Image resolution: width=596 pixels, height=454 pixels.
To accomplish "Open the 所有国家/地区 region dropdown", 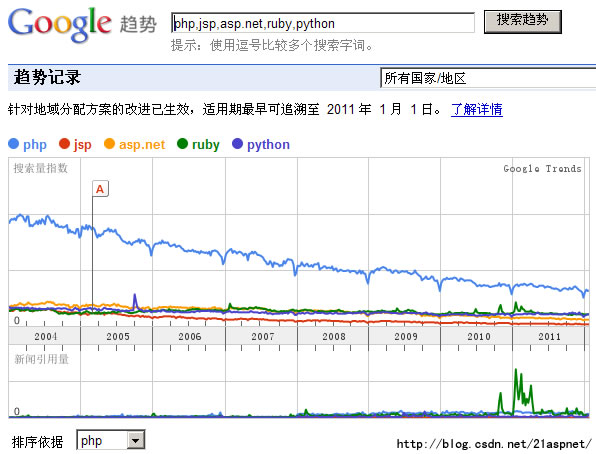I will coord(488,78).
